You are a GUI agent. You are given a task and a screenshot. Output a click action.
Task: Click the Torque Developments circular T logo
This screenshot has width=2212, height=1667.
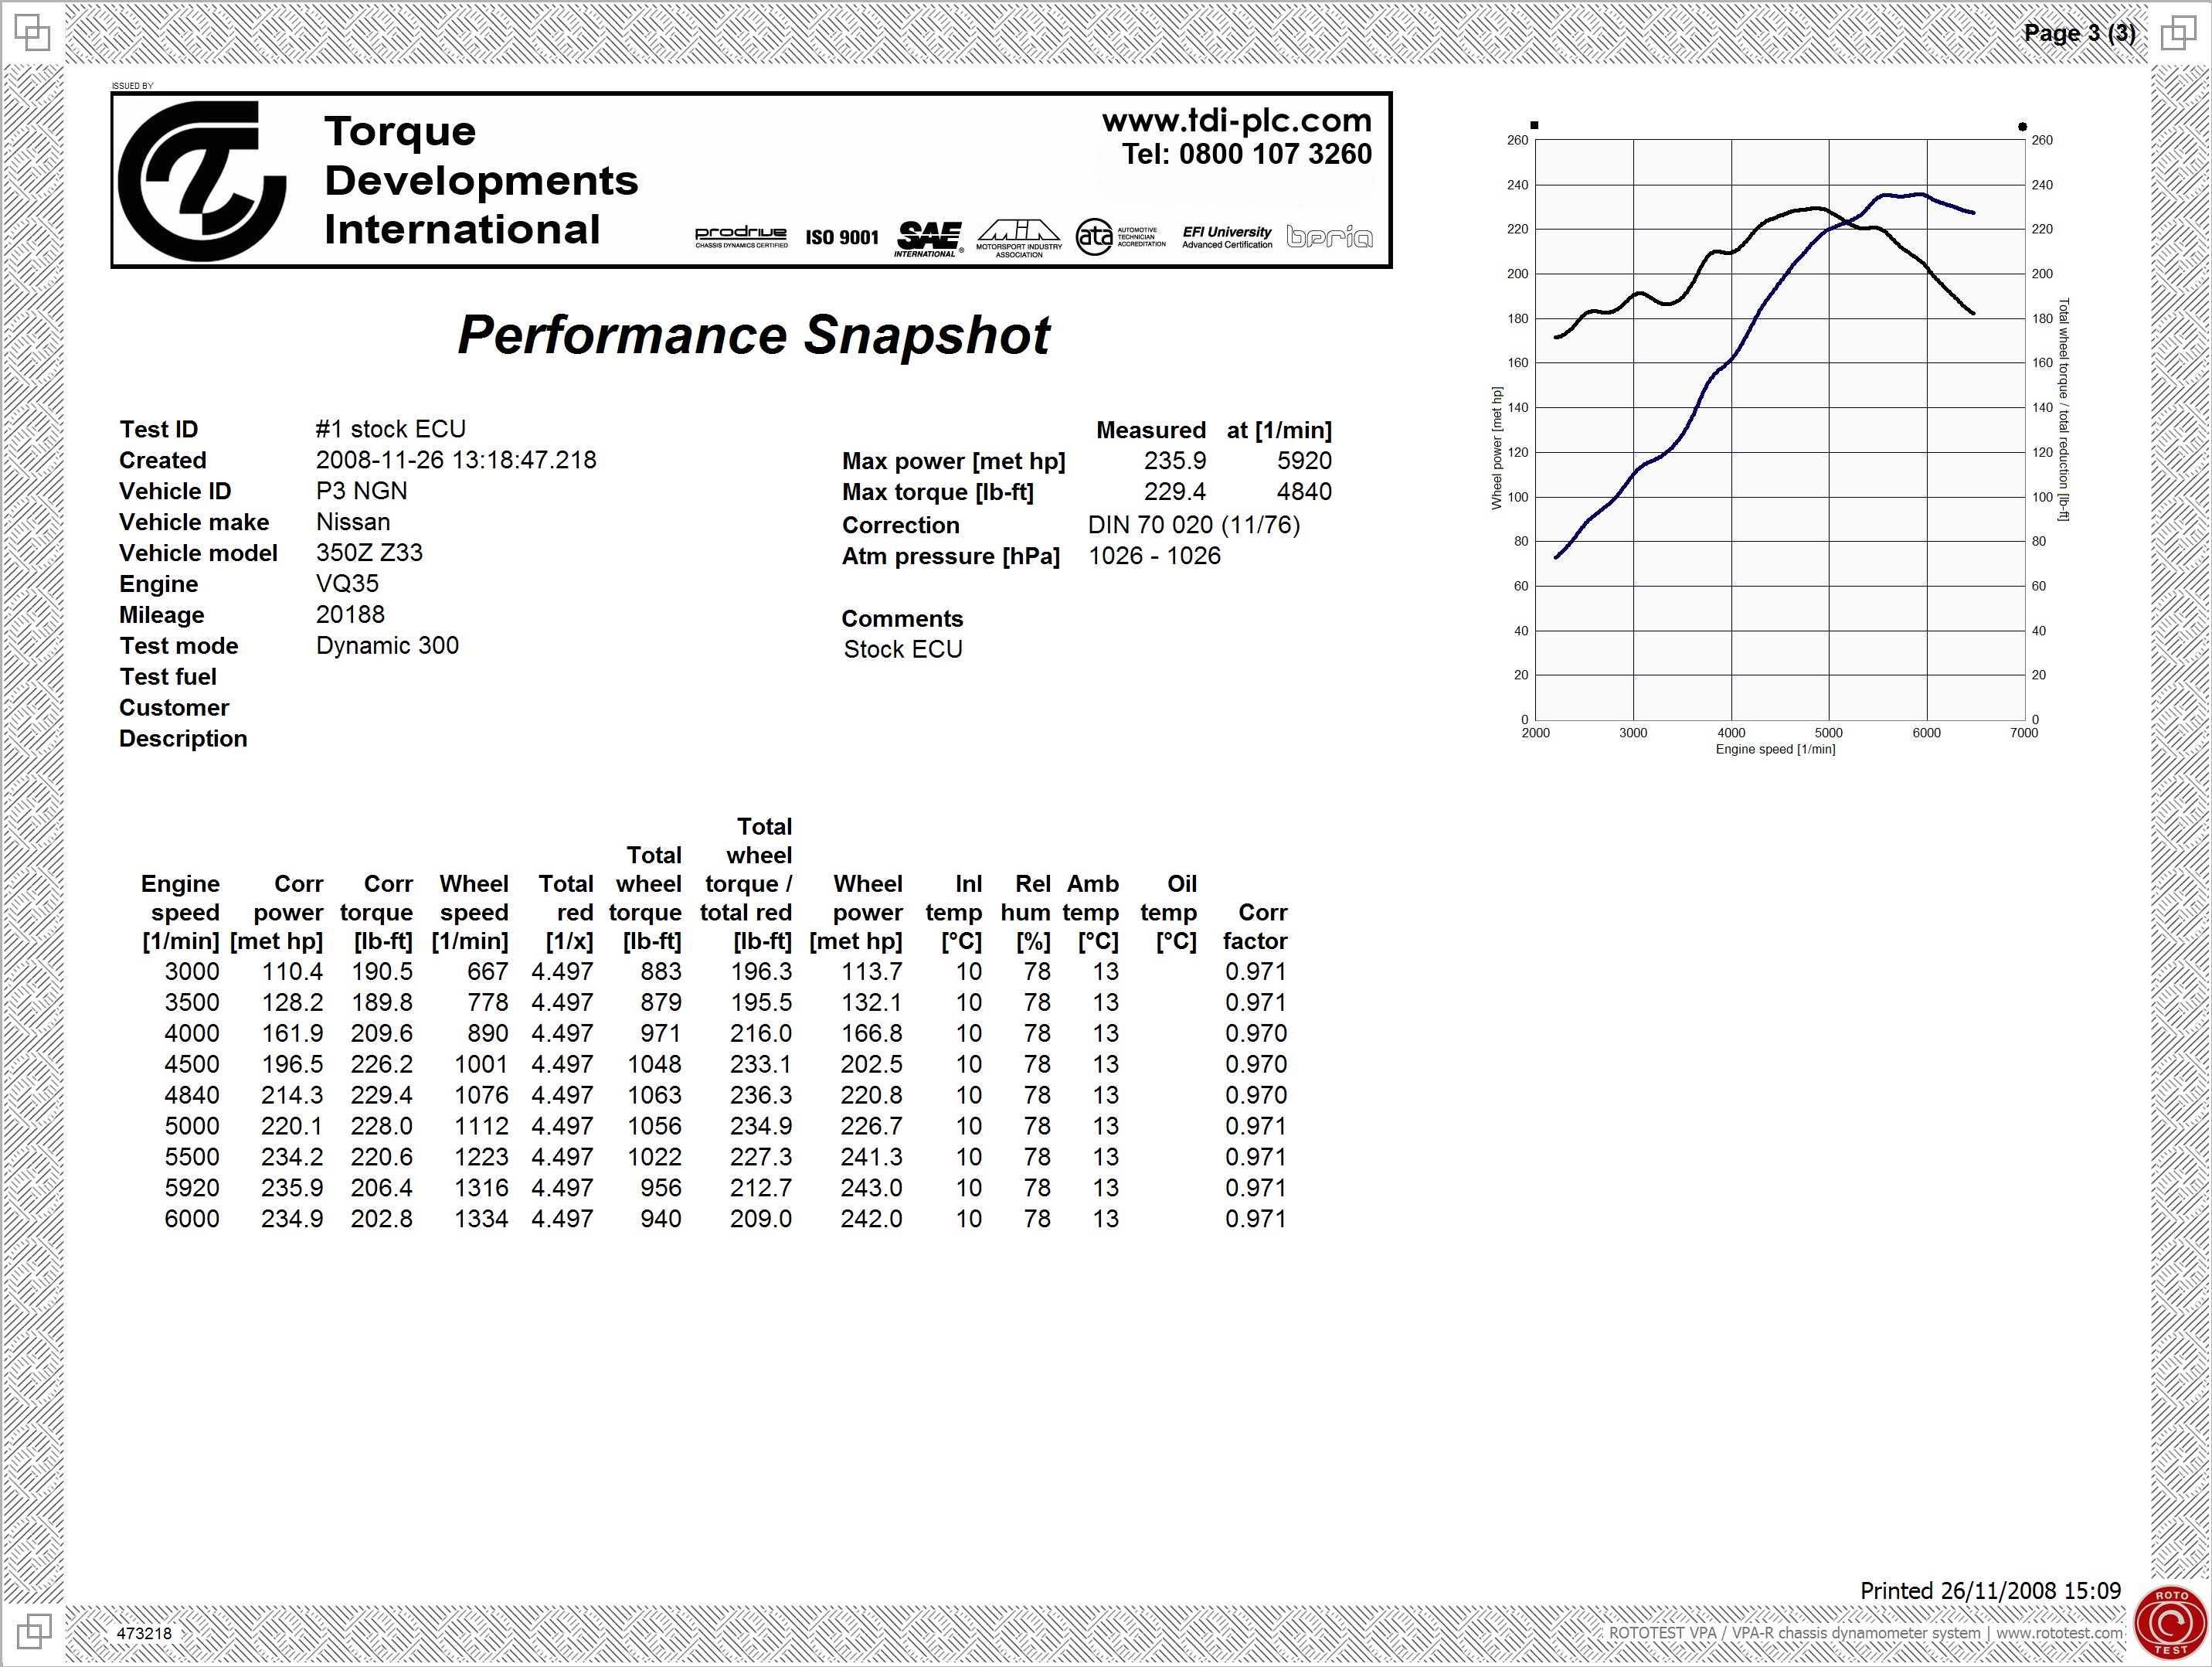coord(203,181)
